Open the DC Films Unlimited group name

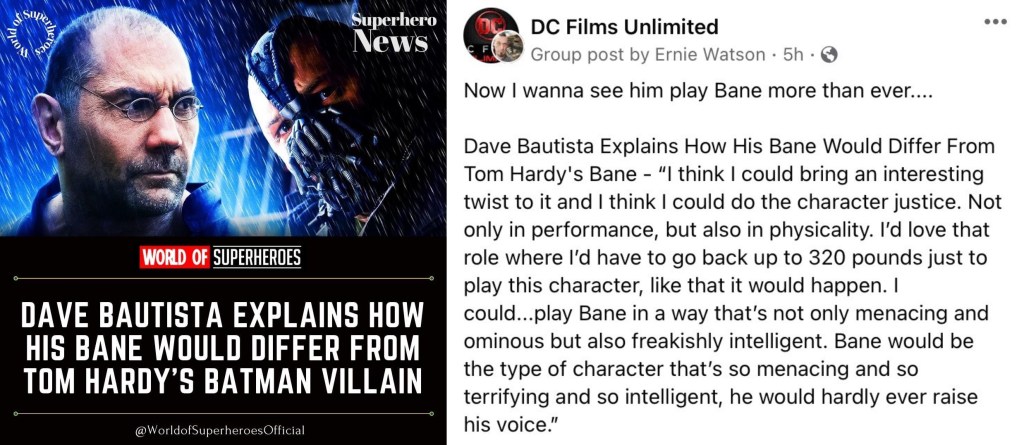click(624, 27)
